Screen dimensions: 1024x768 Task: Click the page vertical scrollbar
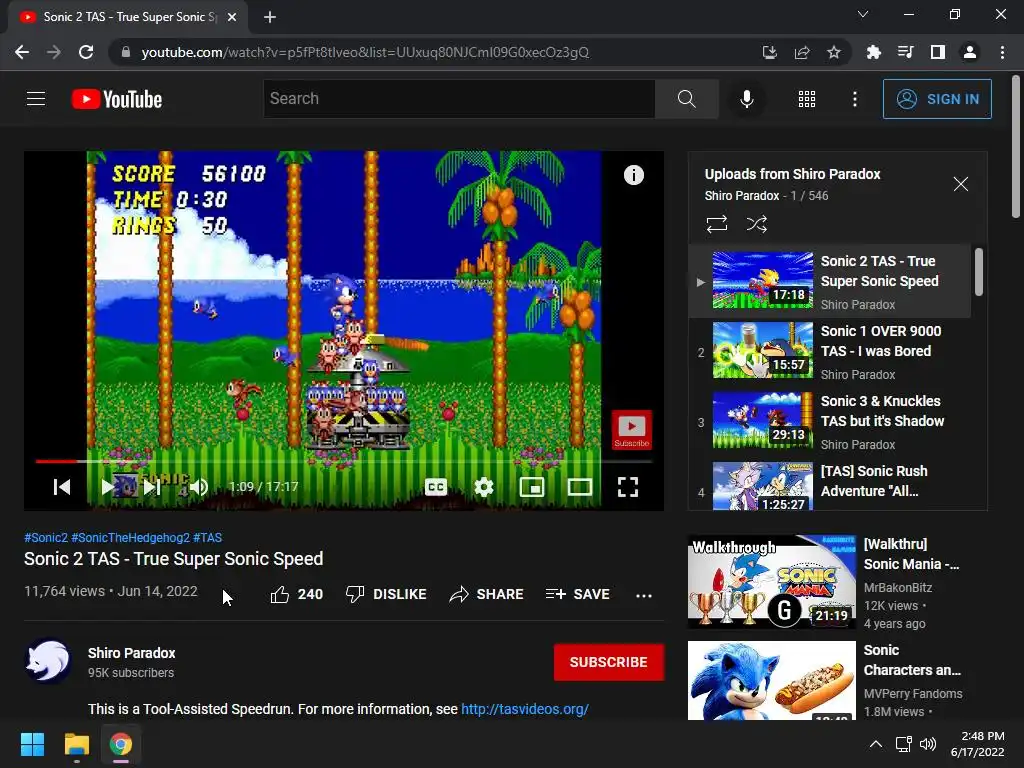click(1016, 147)
